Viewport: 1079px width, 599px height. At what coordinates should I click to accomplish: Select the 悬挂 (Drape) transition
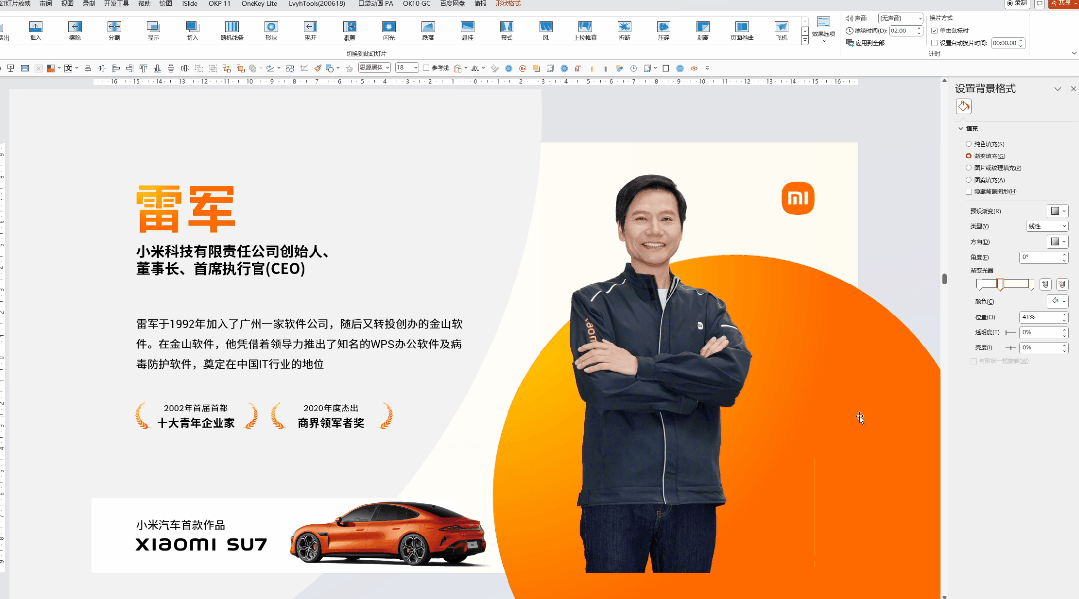[468, 30]
